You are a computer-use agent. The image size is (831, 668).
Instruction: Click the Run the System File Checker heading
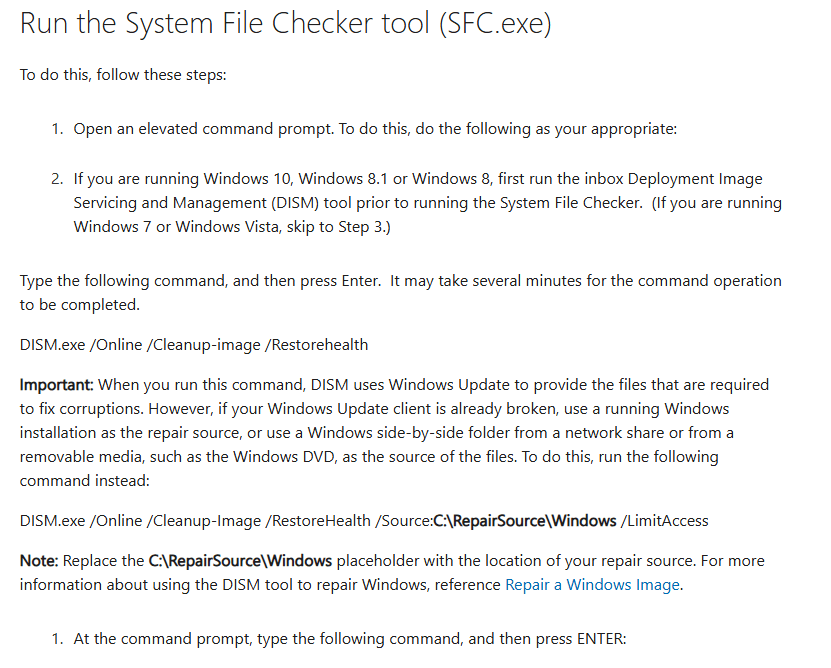coord(286,23)
